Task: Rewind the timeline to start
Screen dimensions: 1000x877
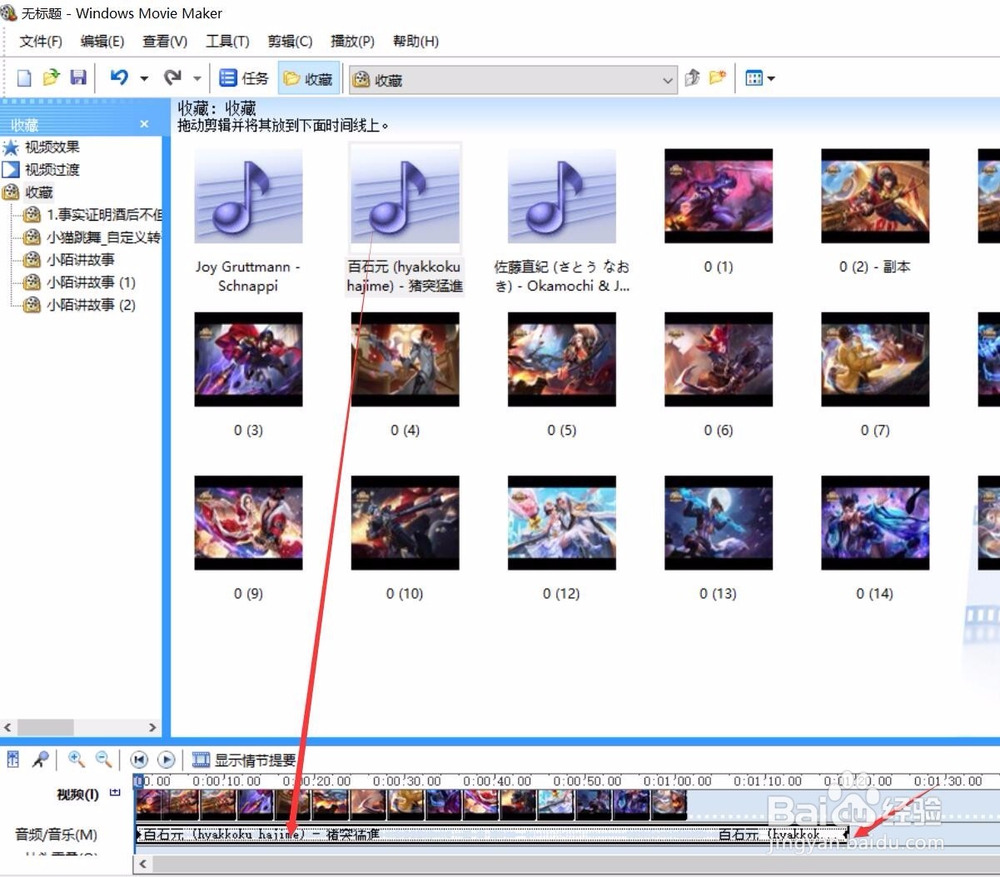Action: (x=139, y=760)
